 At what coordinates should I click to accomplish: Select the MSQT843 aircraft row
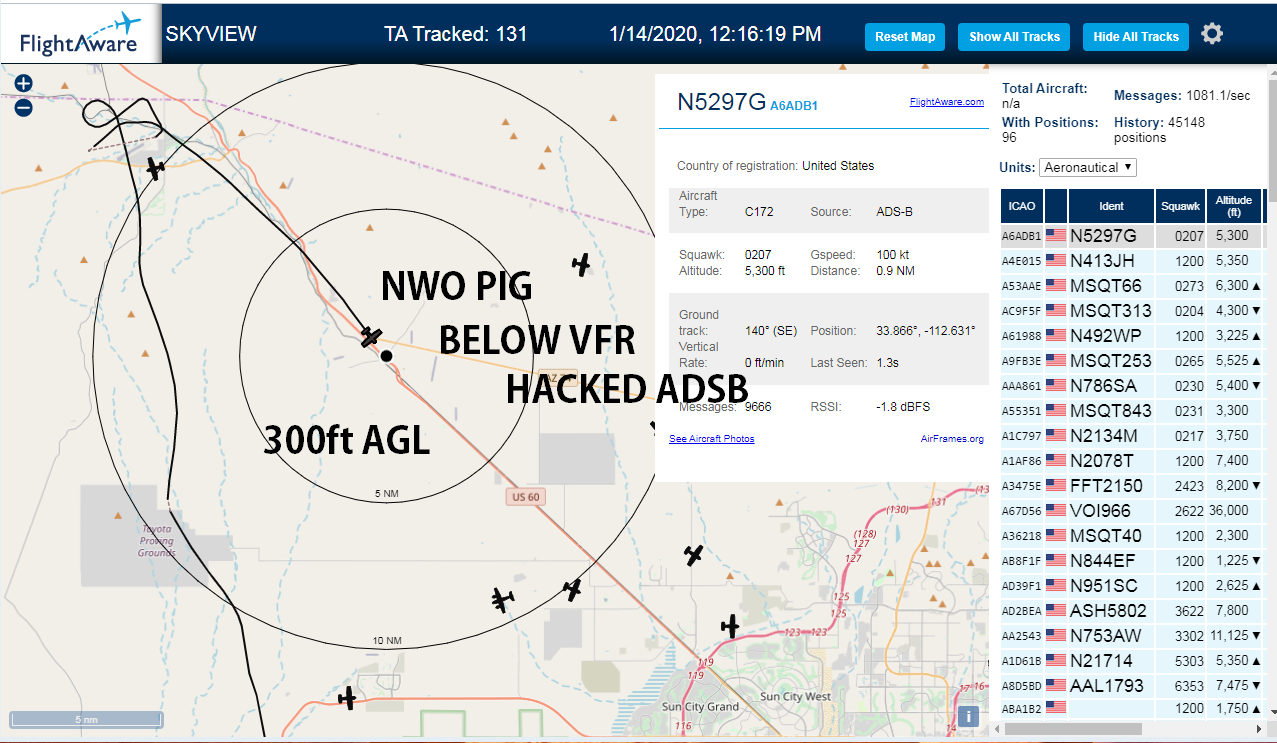coord(1132,411)
